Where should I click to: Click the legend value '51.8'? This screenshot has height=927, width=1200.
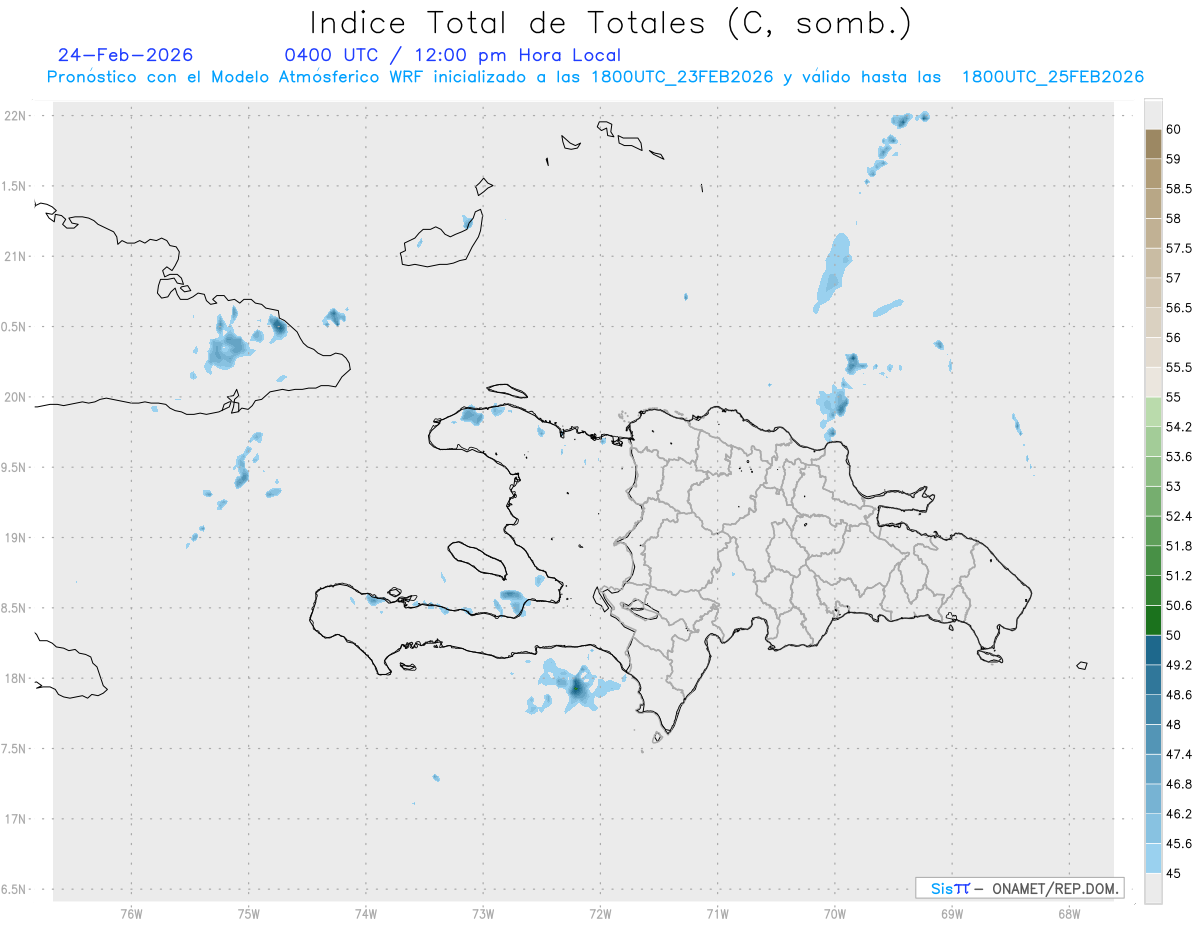click(x=1179, y=546)
